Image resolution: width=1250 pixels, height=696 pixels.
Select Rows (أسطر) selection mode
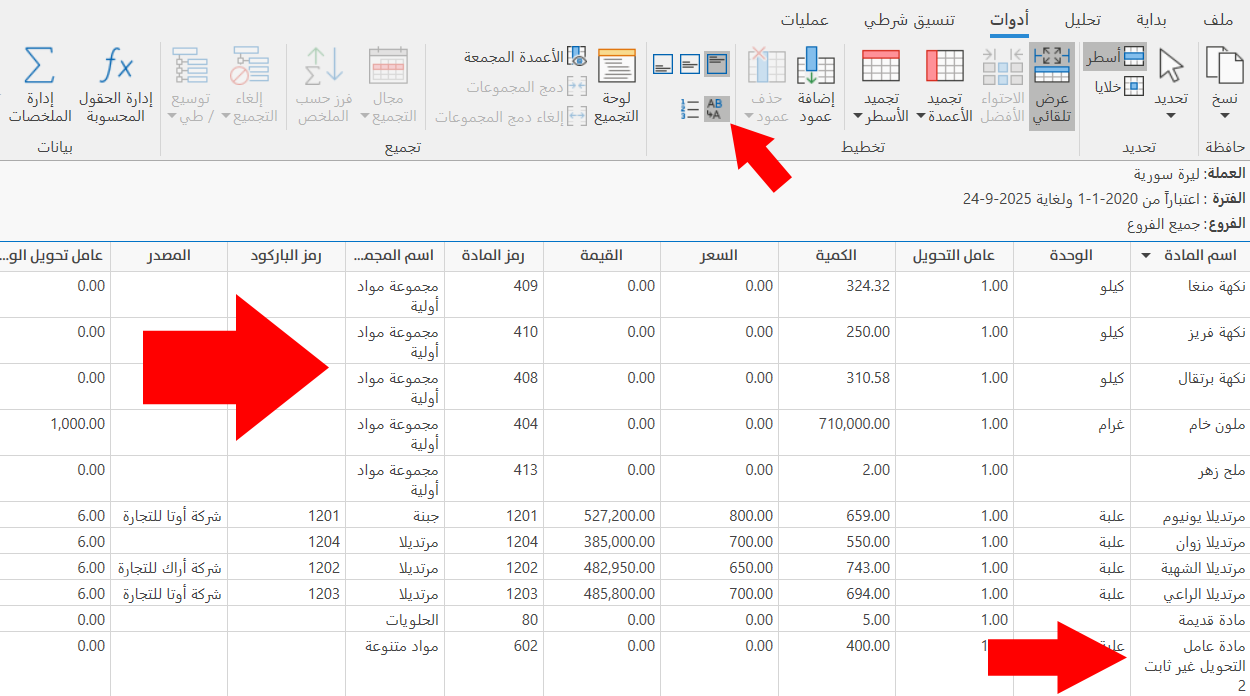point(1116,58)
